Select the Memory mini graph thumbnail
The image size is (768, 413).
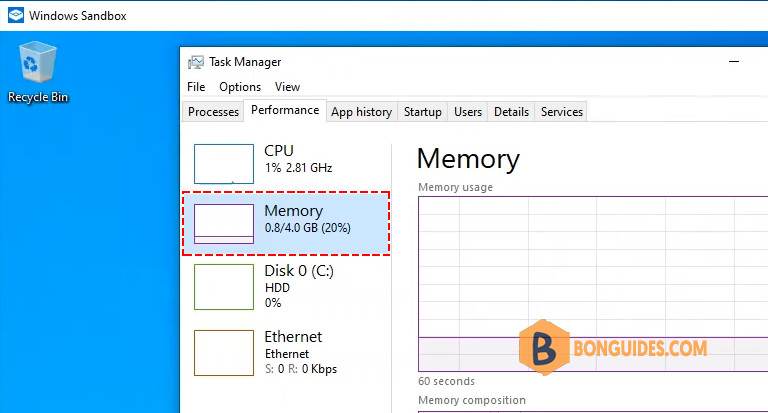(x=224, y=224)
